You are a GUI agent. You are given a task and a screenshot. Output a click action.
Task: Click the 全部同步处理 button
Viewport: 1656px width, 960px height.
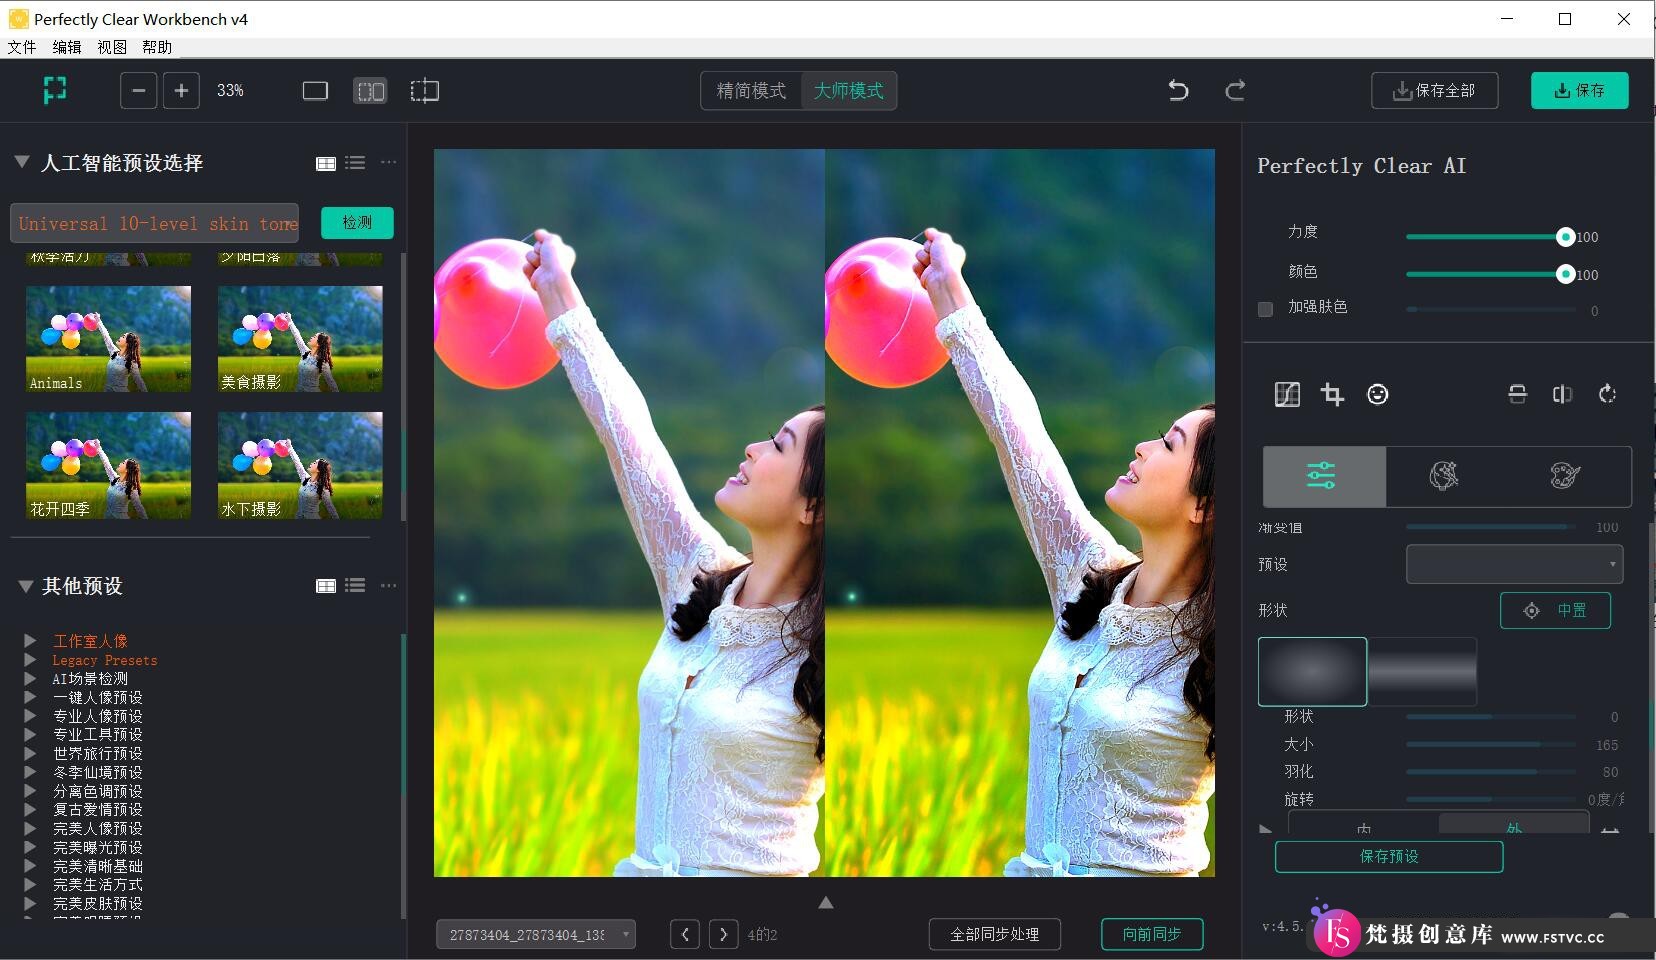tap(995, 934)
